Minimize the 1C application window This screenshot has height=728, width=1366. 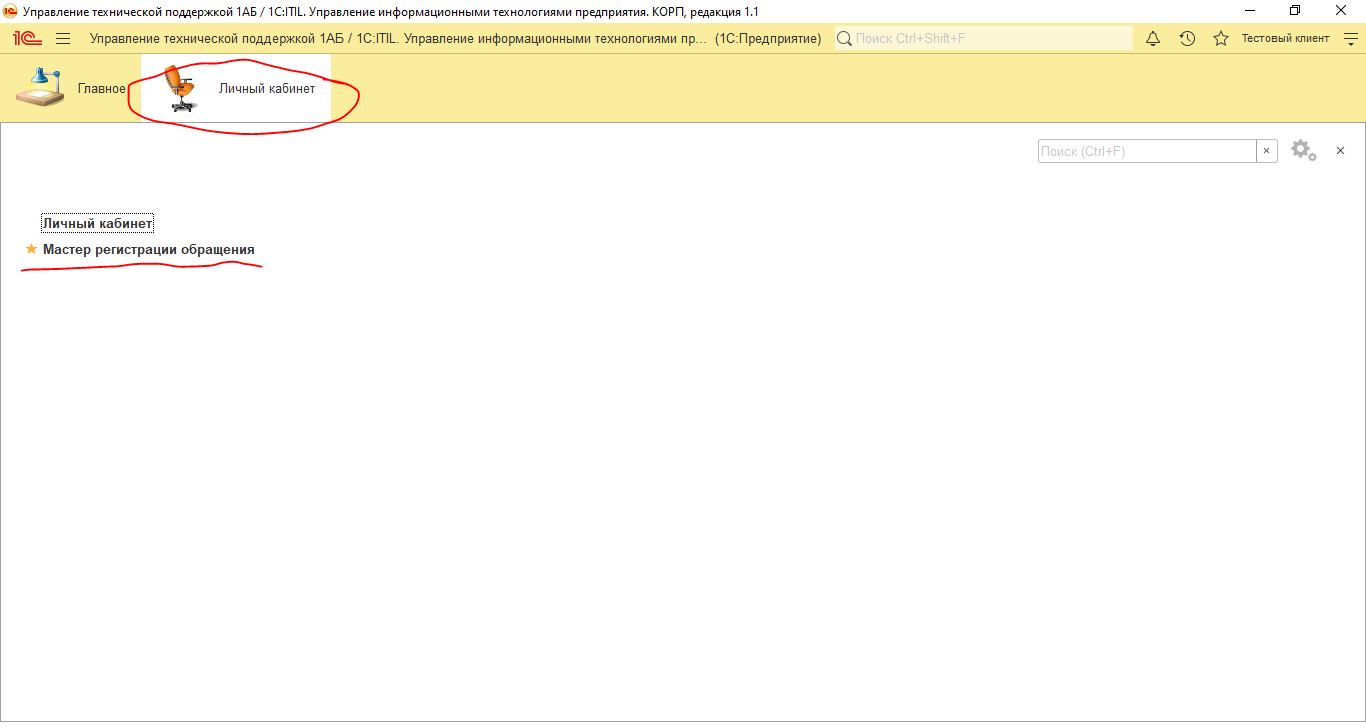tap(1250, 10)
